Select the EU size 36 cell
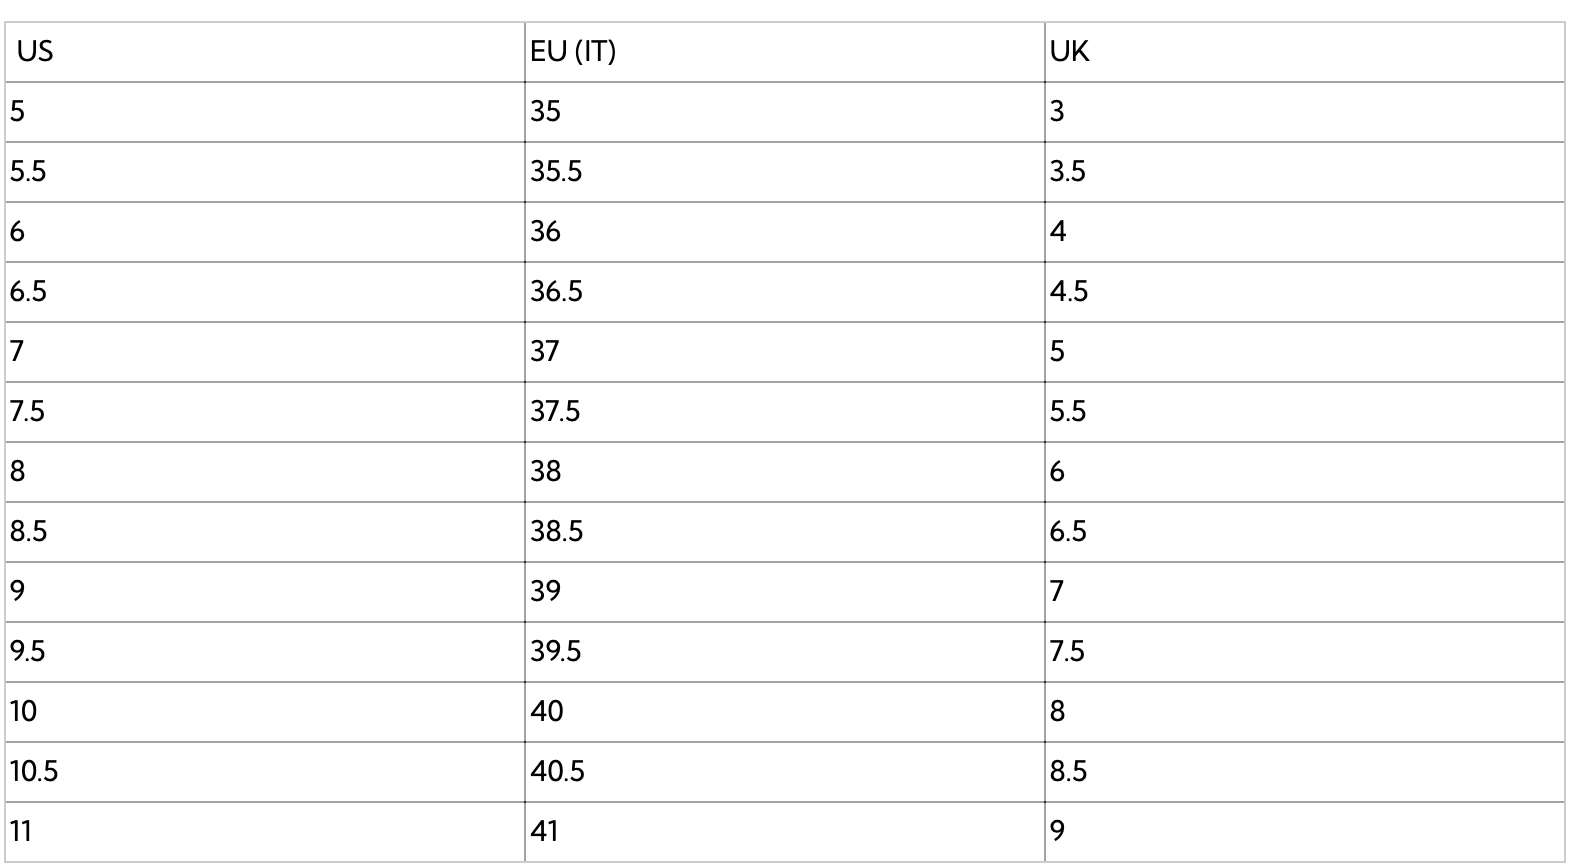The image size is (1590, 866). [546, 231]
